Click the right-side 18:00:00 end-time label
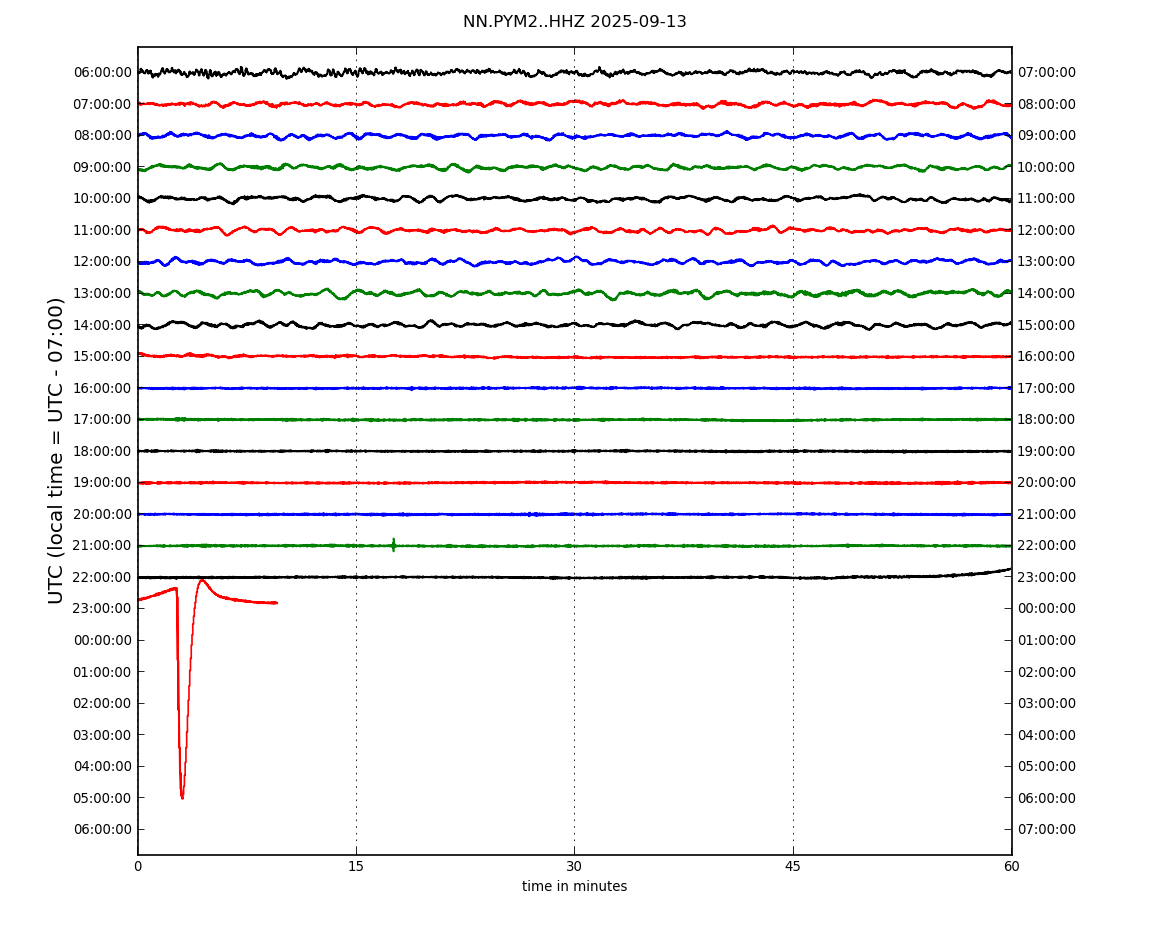The image size is (1150, 950). pyautogui.click(x=1047, y=420)
